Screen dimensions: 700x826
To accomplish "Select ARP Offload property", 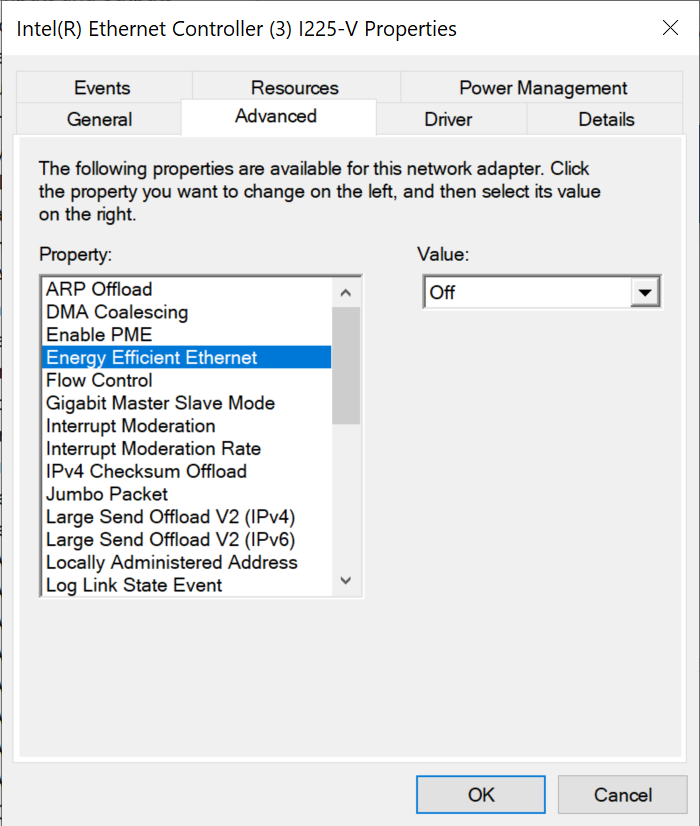I will pyautogui.click(x=99, y=289).
